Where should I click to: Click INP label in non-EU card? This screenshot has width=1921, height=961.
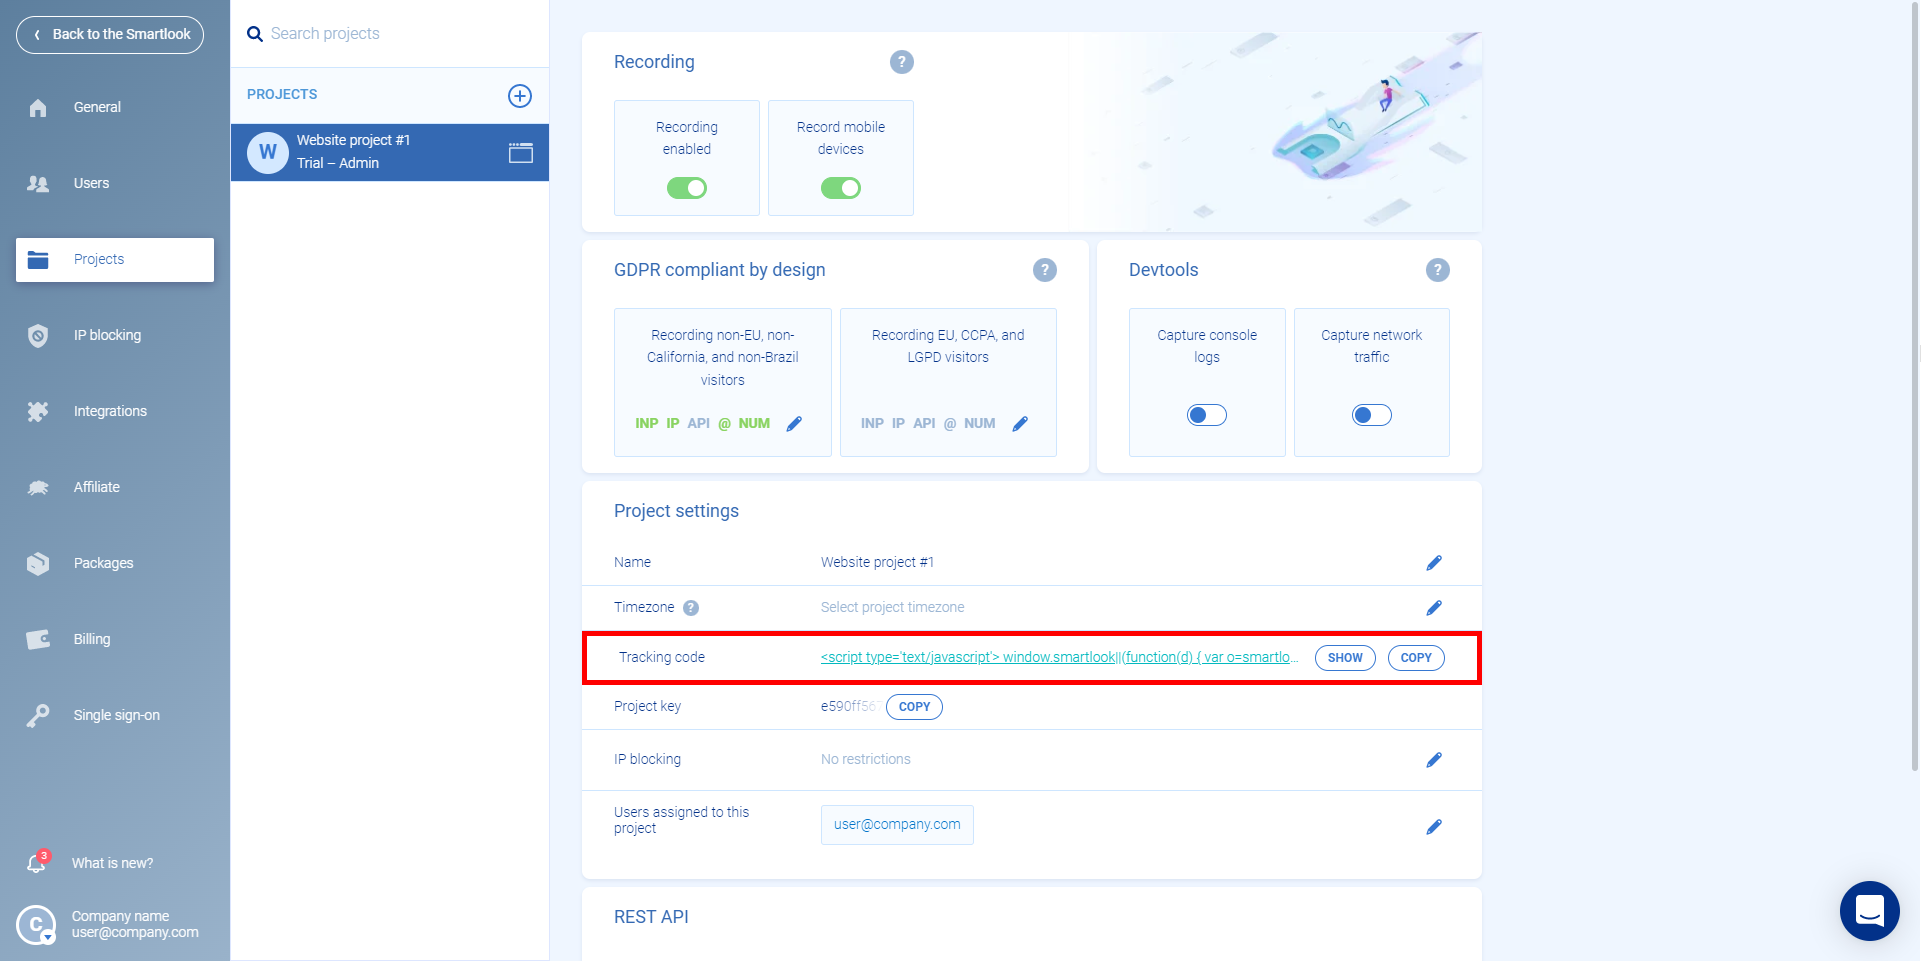point(647,424)
